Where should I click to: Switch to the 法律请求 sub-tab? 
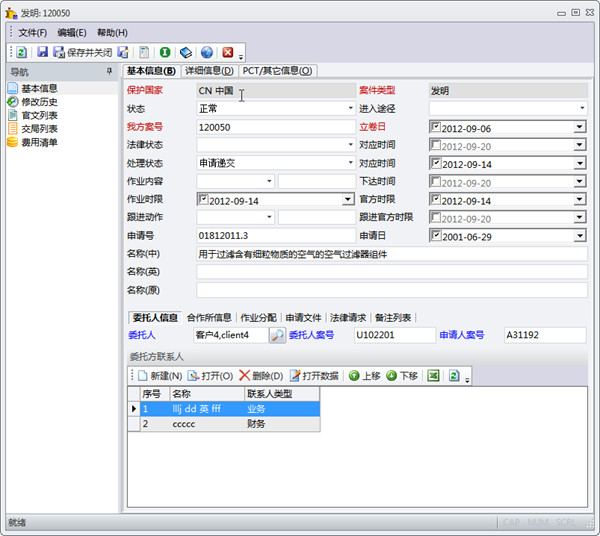click(348, 318)
